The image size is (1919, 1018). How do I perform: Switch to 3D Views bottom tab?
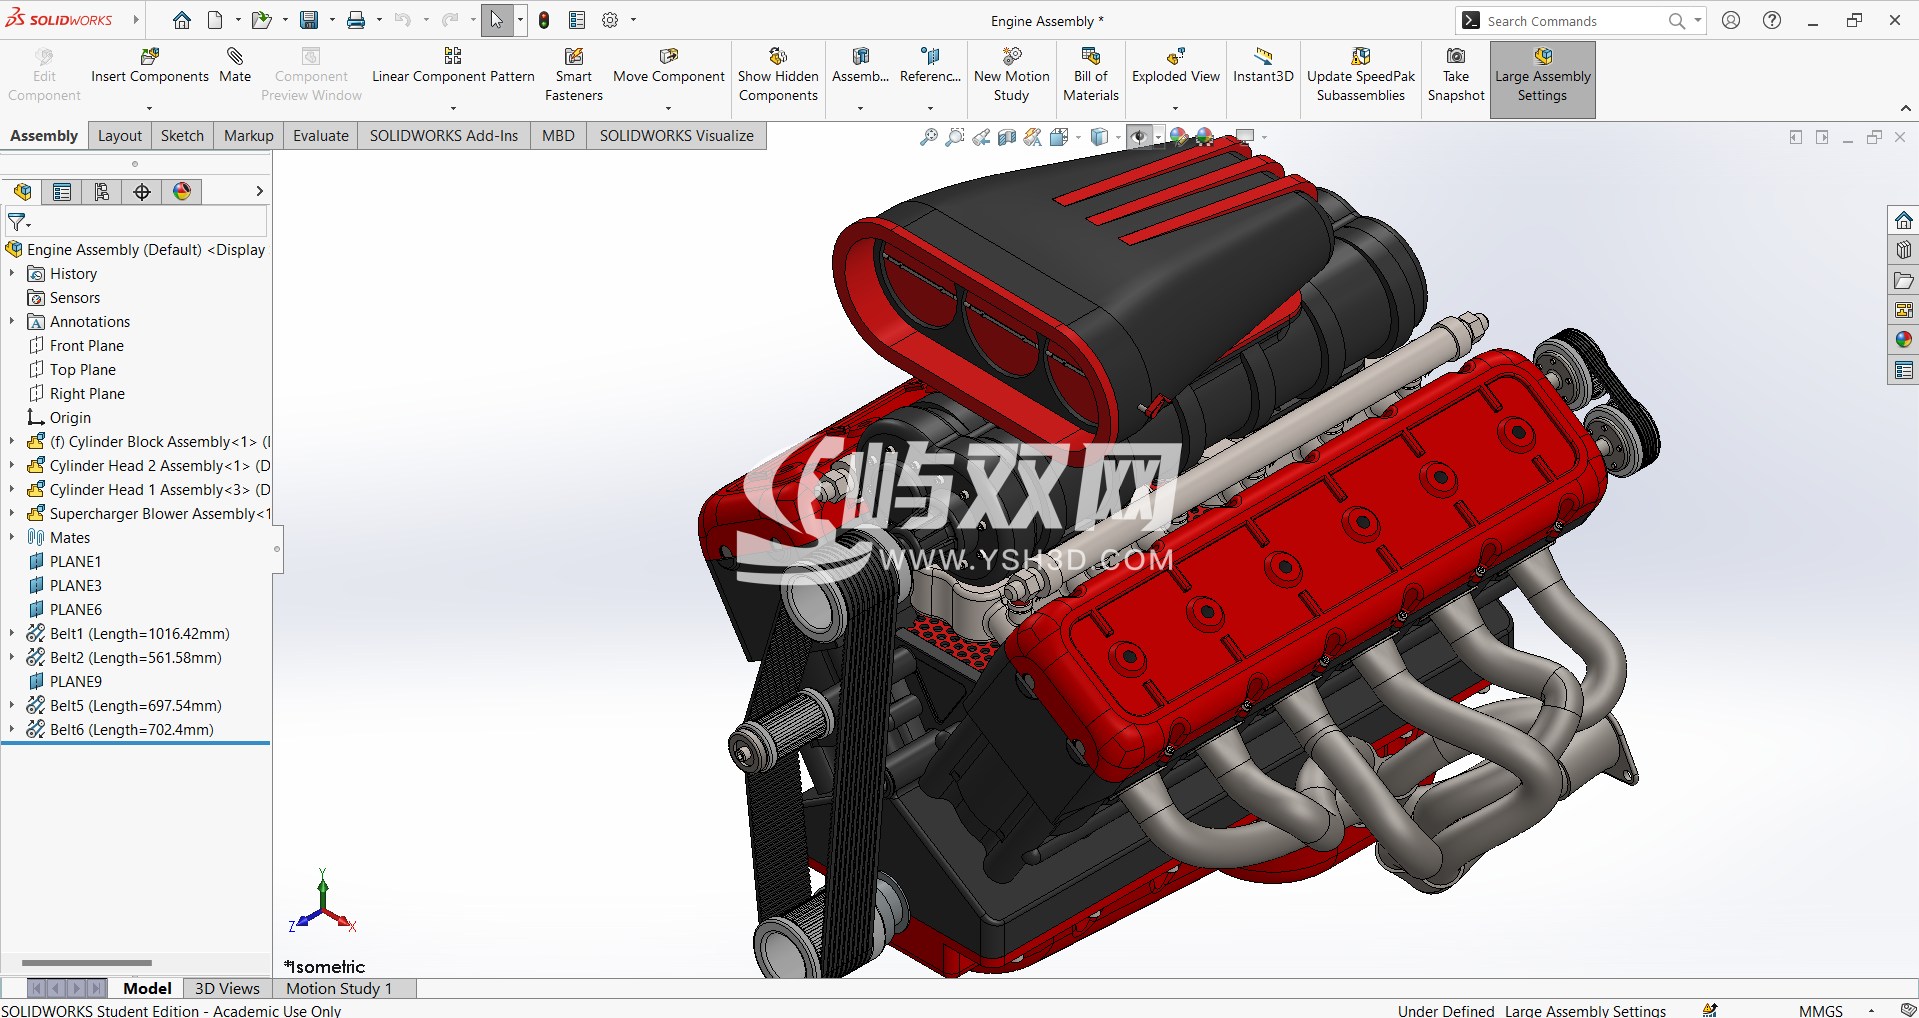click(227, 988)
